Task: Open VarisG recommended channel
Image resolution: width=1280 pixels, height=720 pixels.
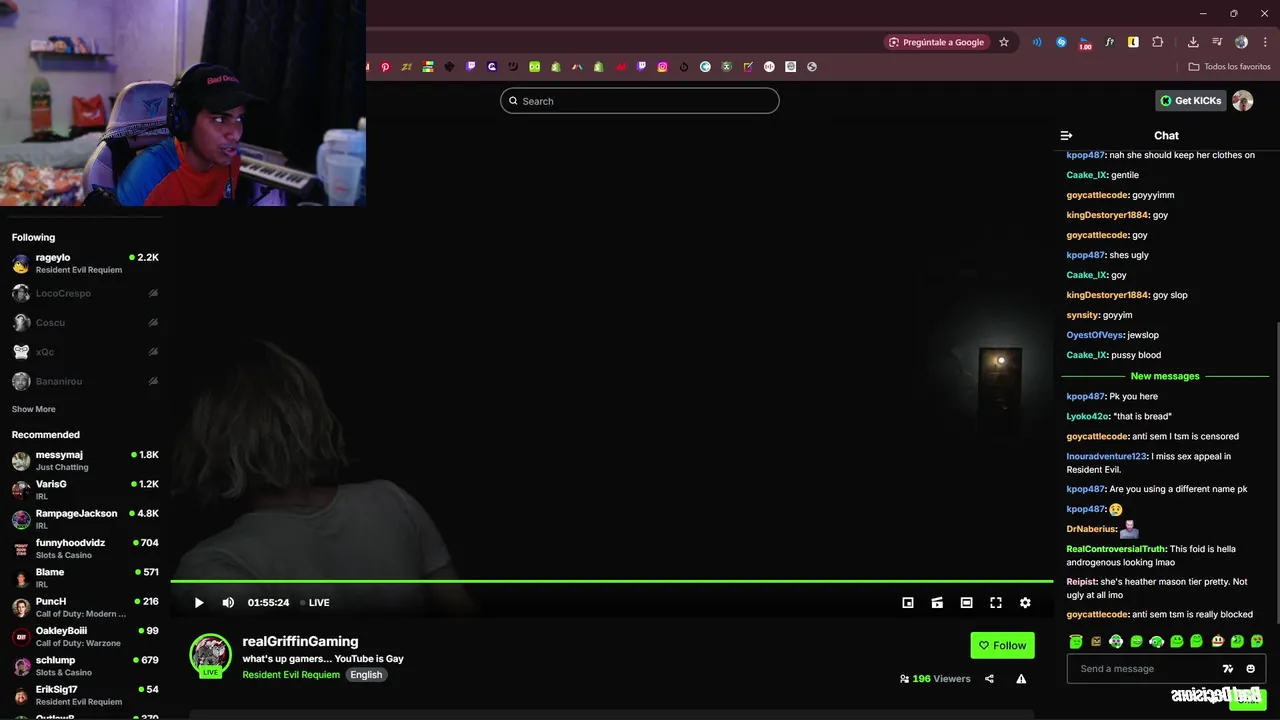Action: 85,489
